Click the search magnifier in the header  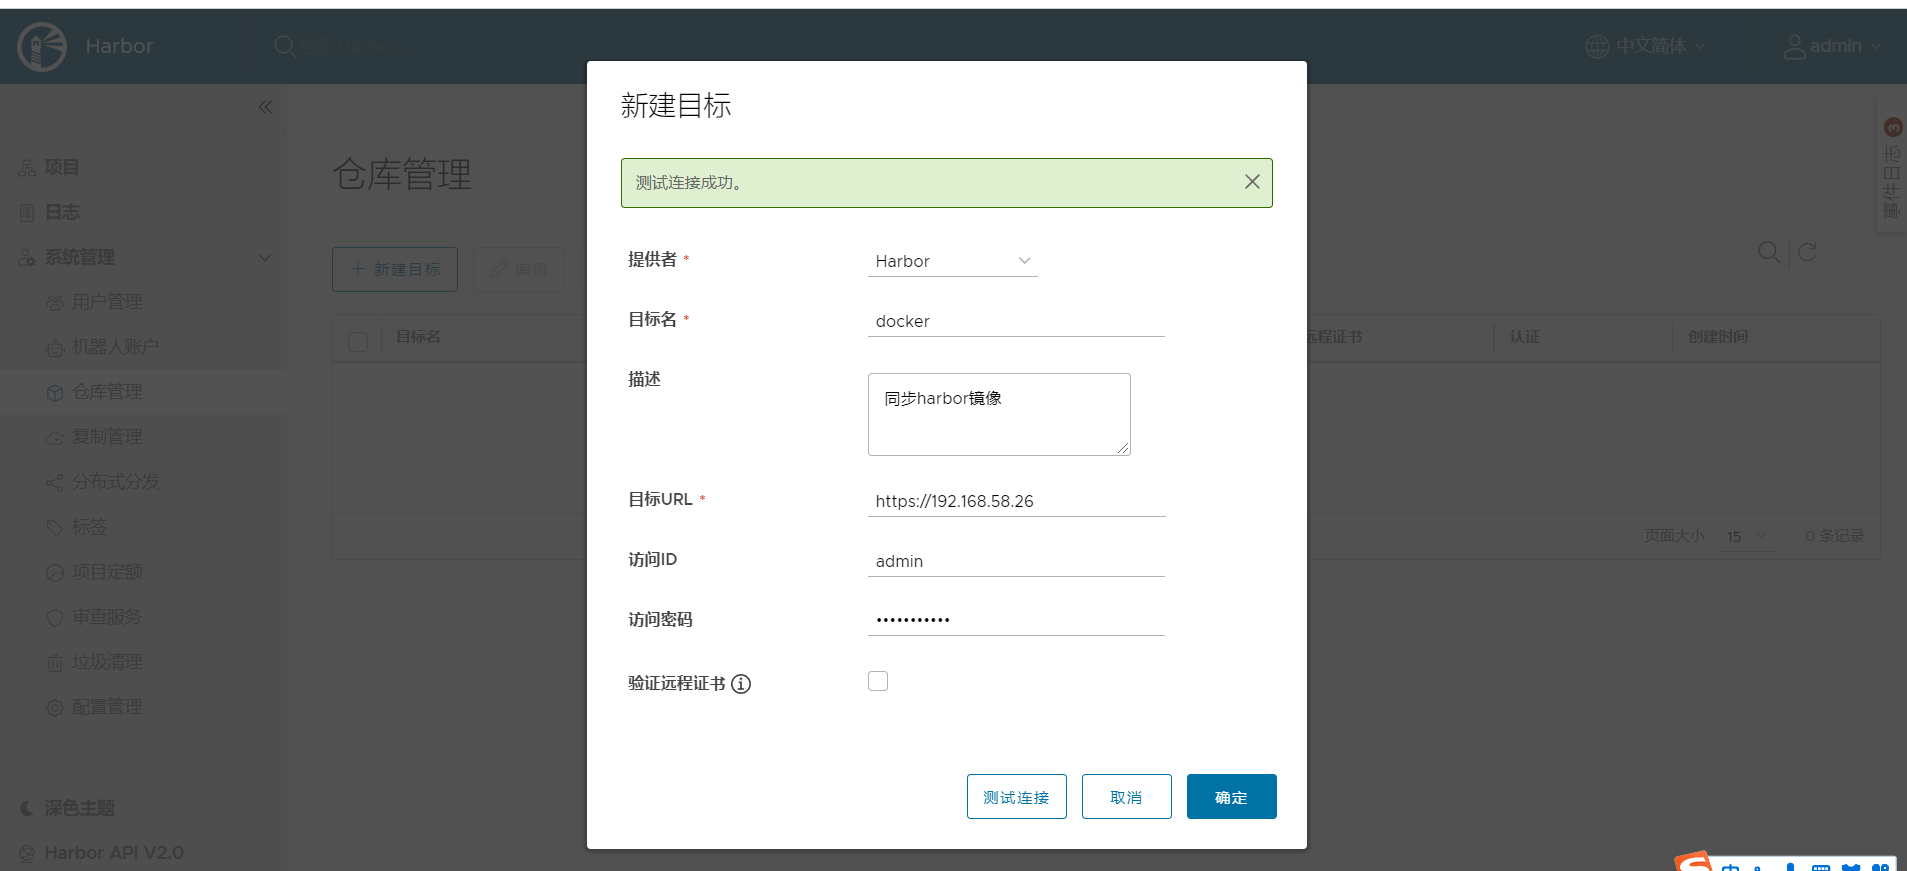tap(285, 46)
